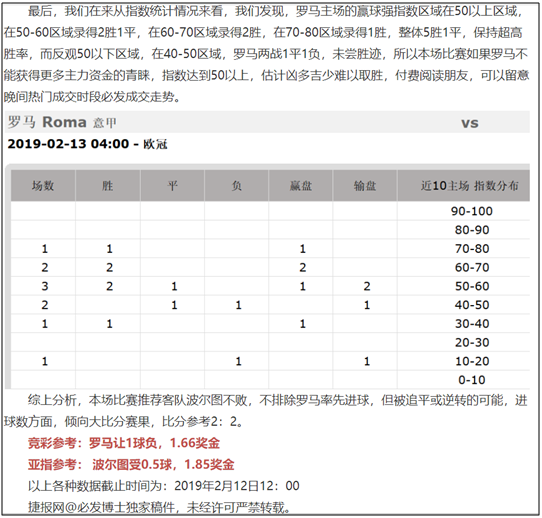542x518 pixels.
Task: Click 赢盘 value 1 in 30-40 row
Action: point(302,323)
